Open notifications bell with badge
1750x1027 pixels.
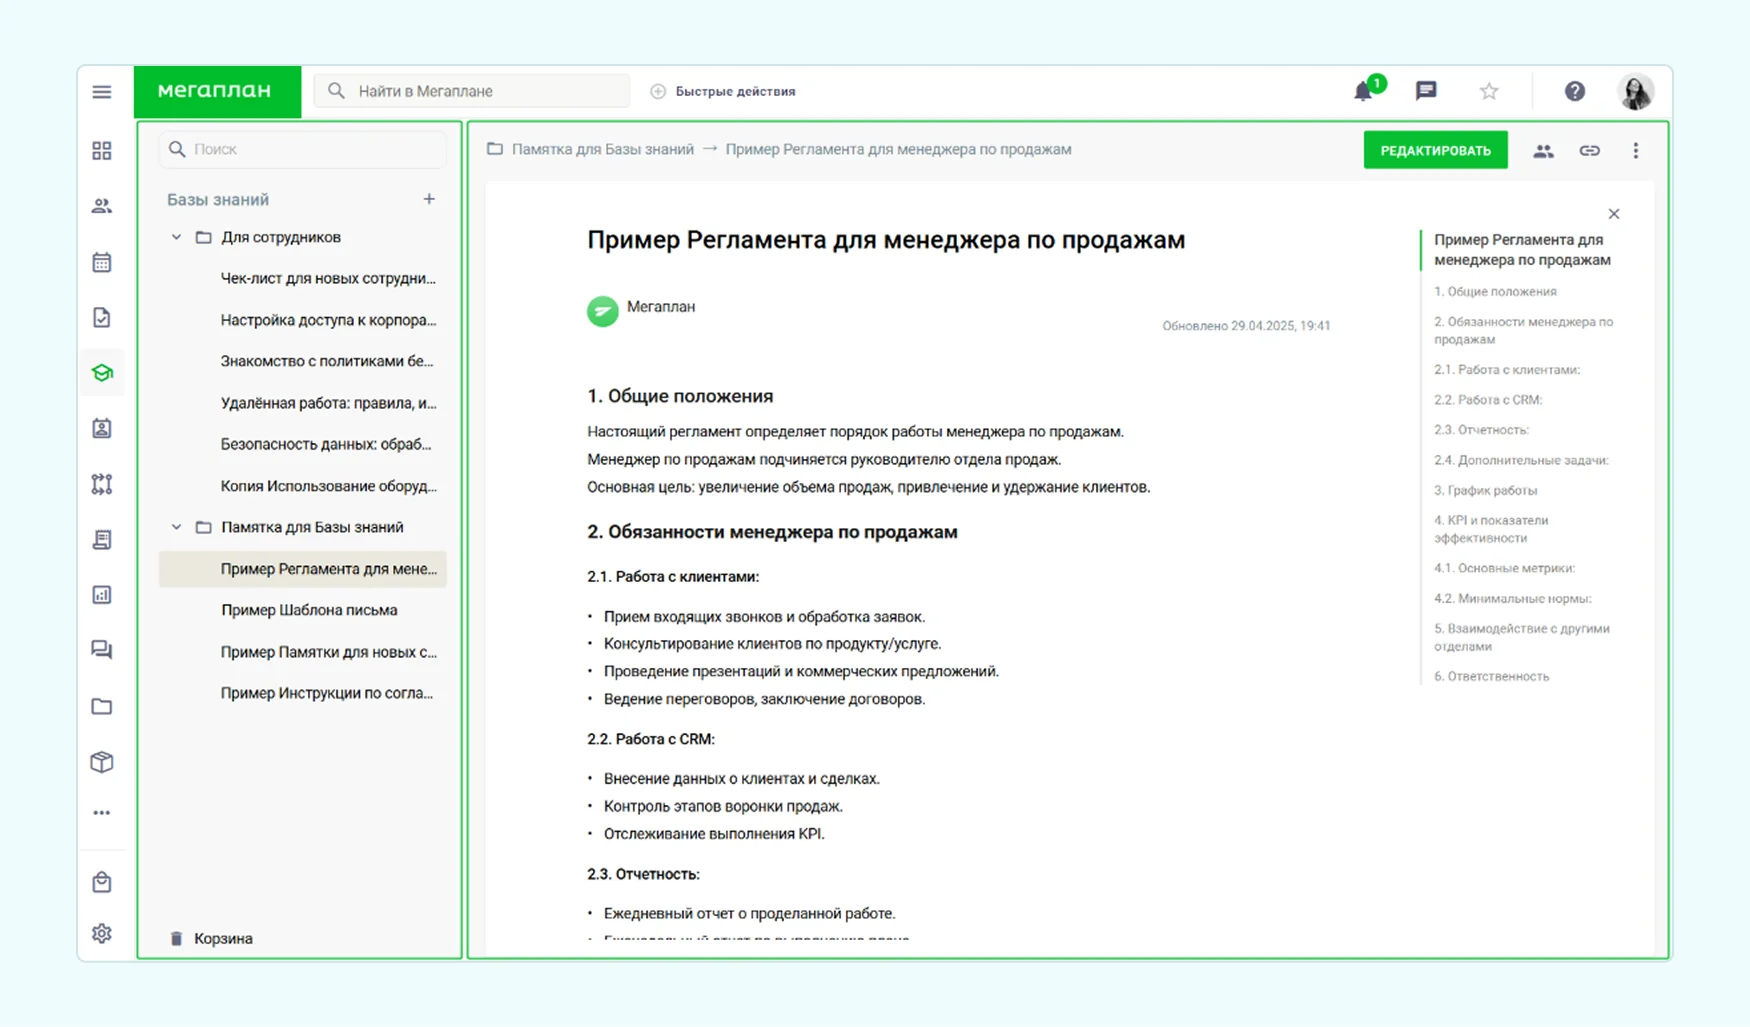tap(1366, 90)
